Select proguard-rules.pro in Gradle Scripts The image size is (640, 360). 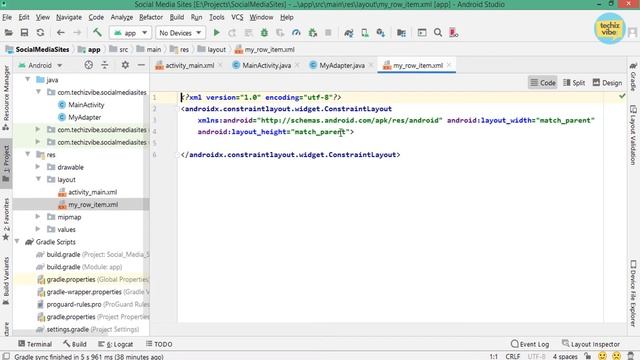74,304
